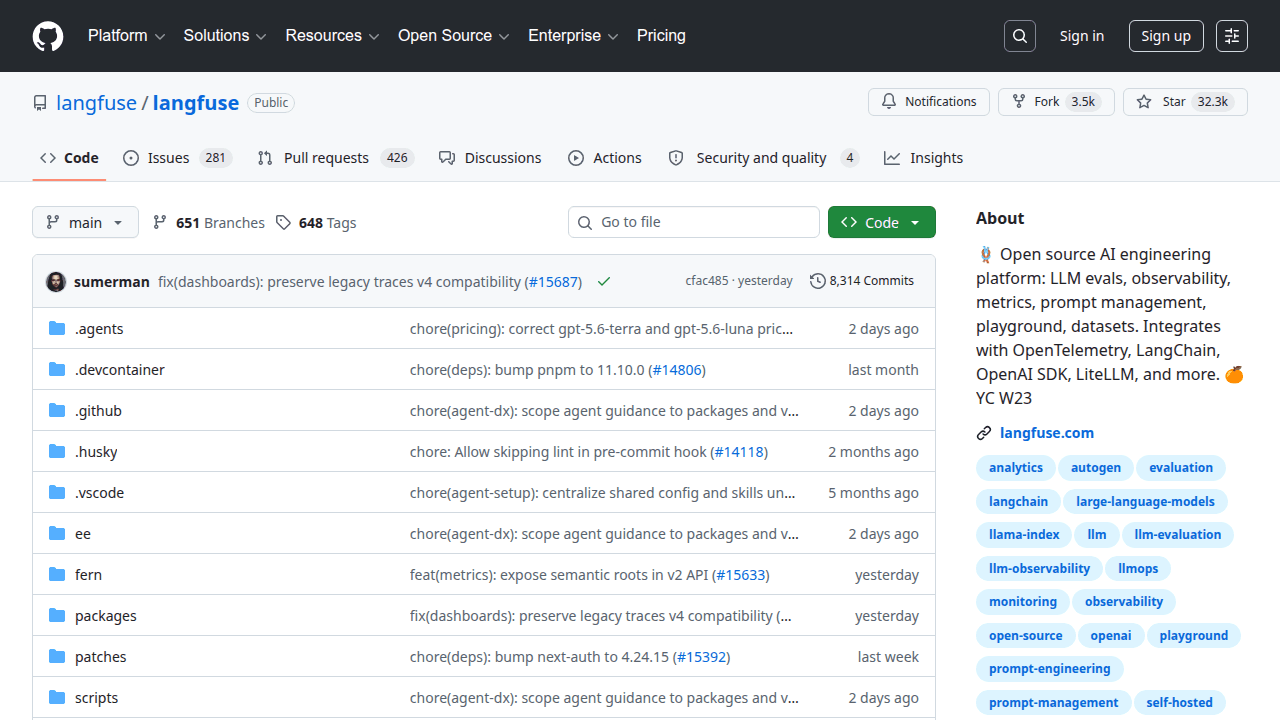The image size is (1280, 720).
Task: Expand the Open Source menu
Action: pos(454,36)
